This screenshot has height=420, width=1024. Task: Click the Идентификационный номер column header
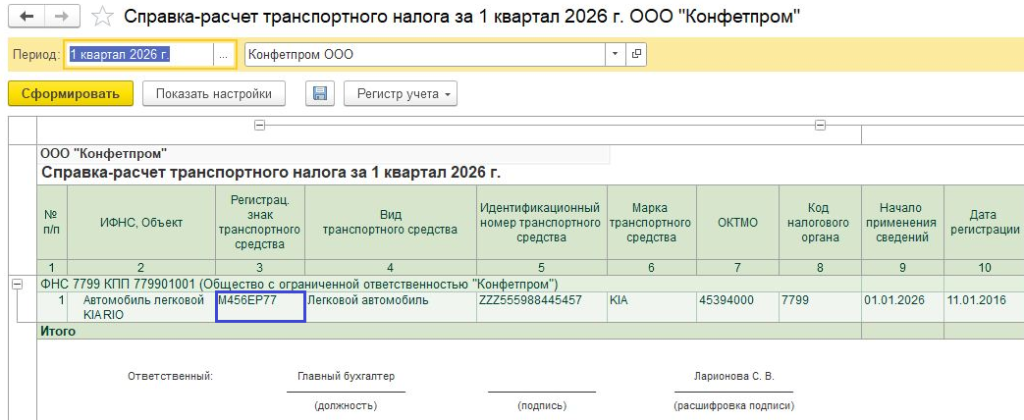541,223
